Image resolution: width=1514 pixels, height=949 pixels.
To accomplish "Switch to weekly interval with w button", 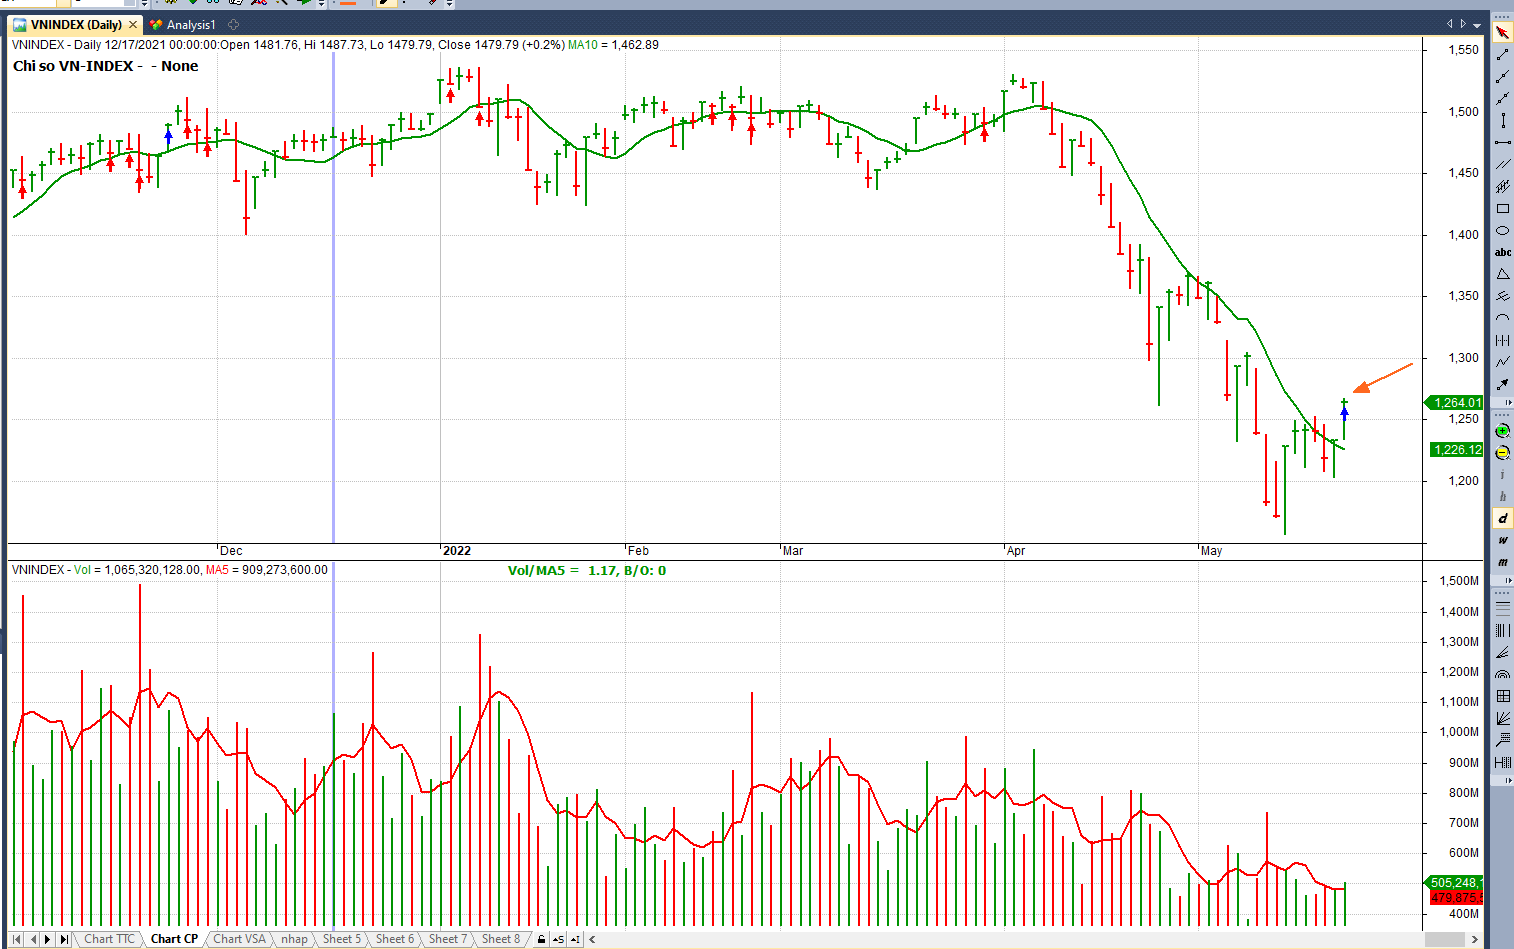I will (x=1502, y=540).
